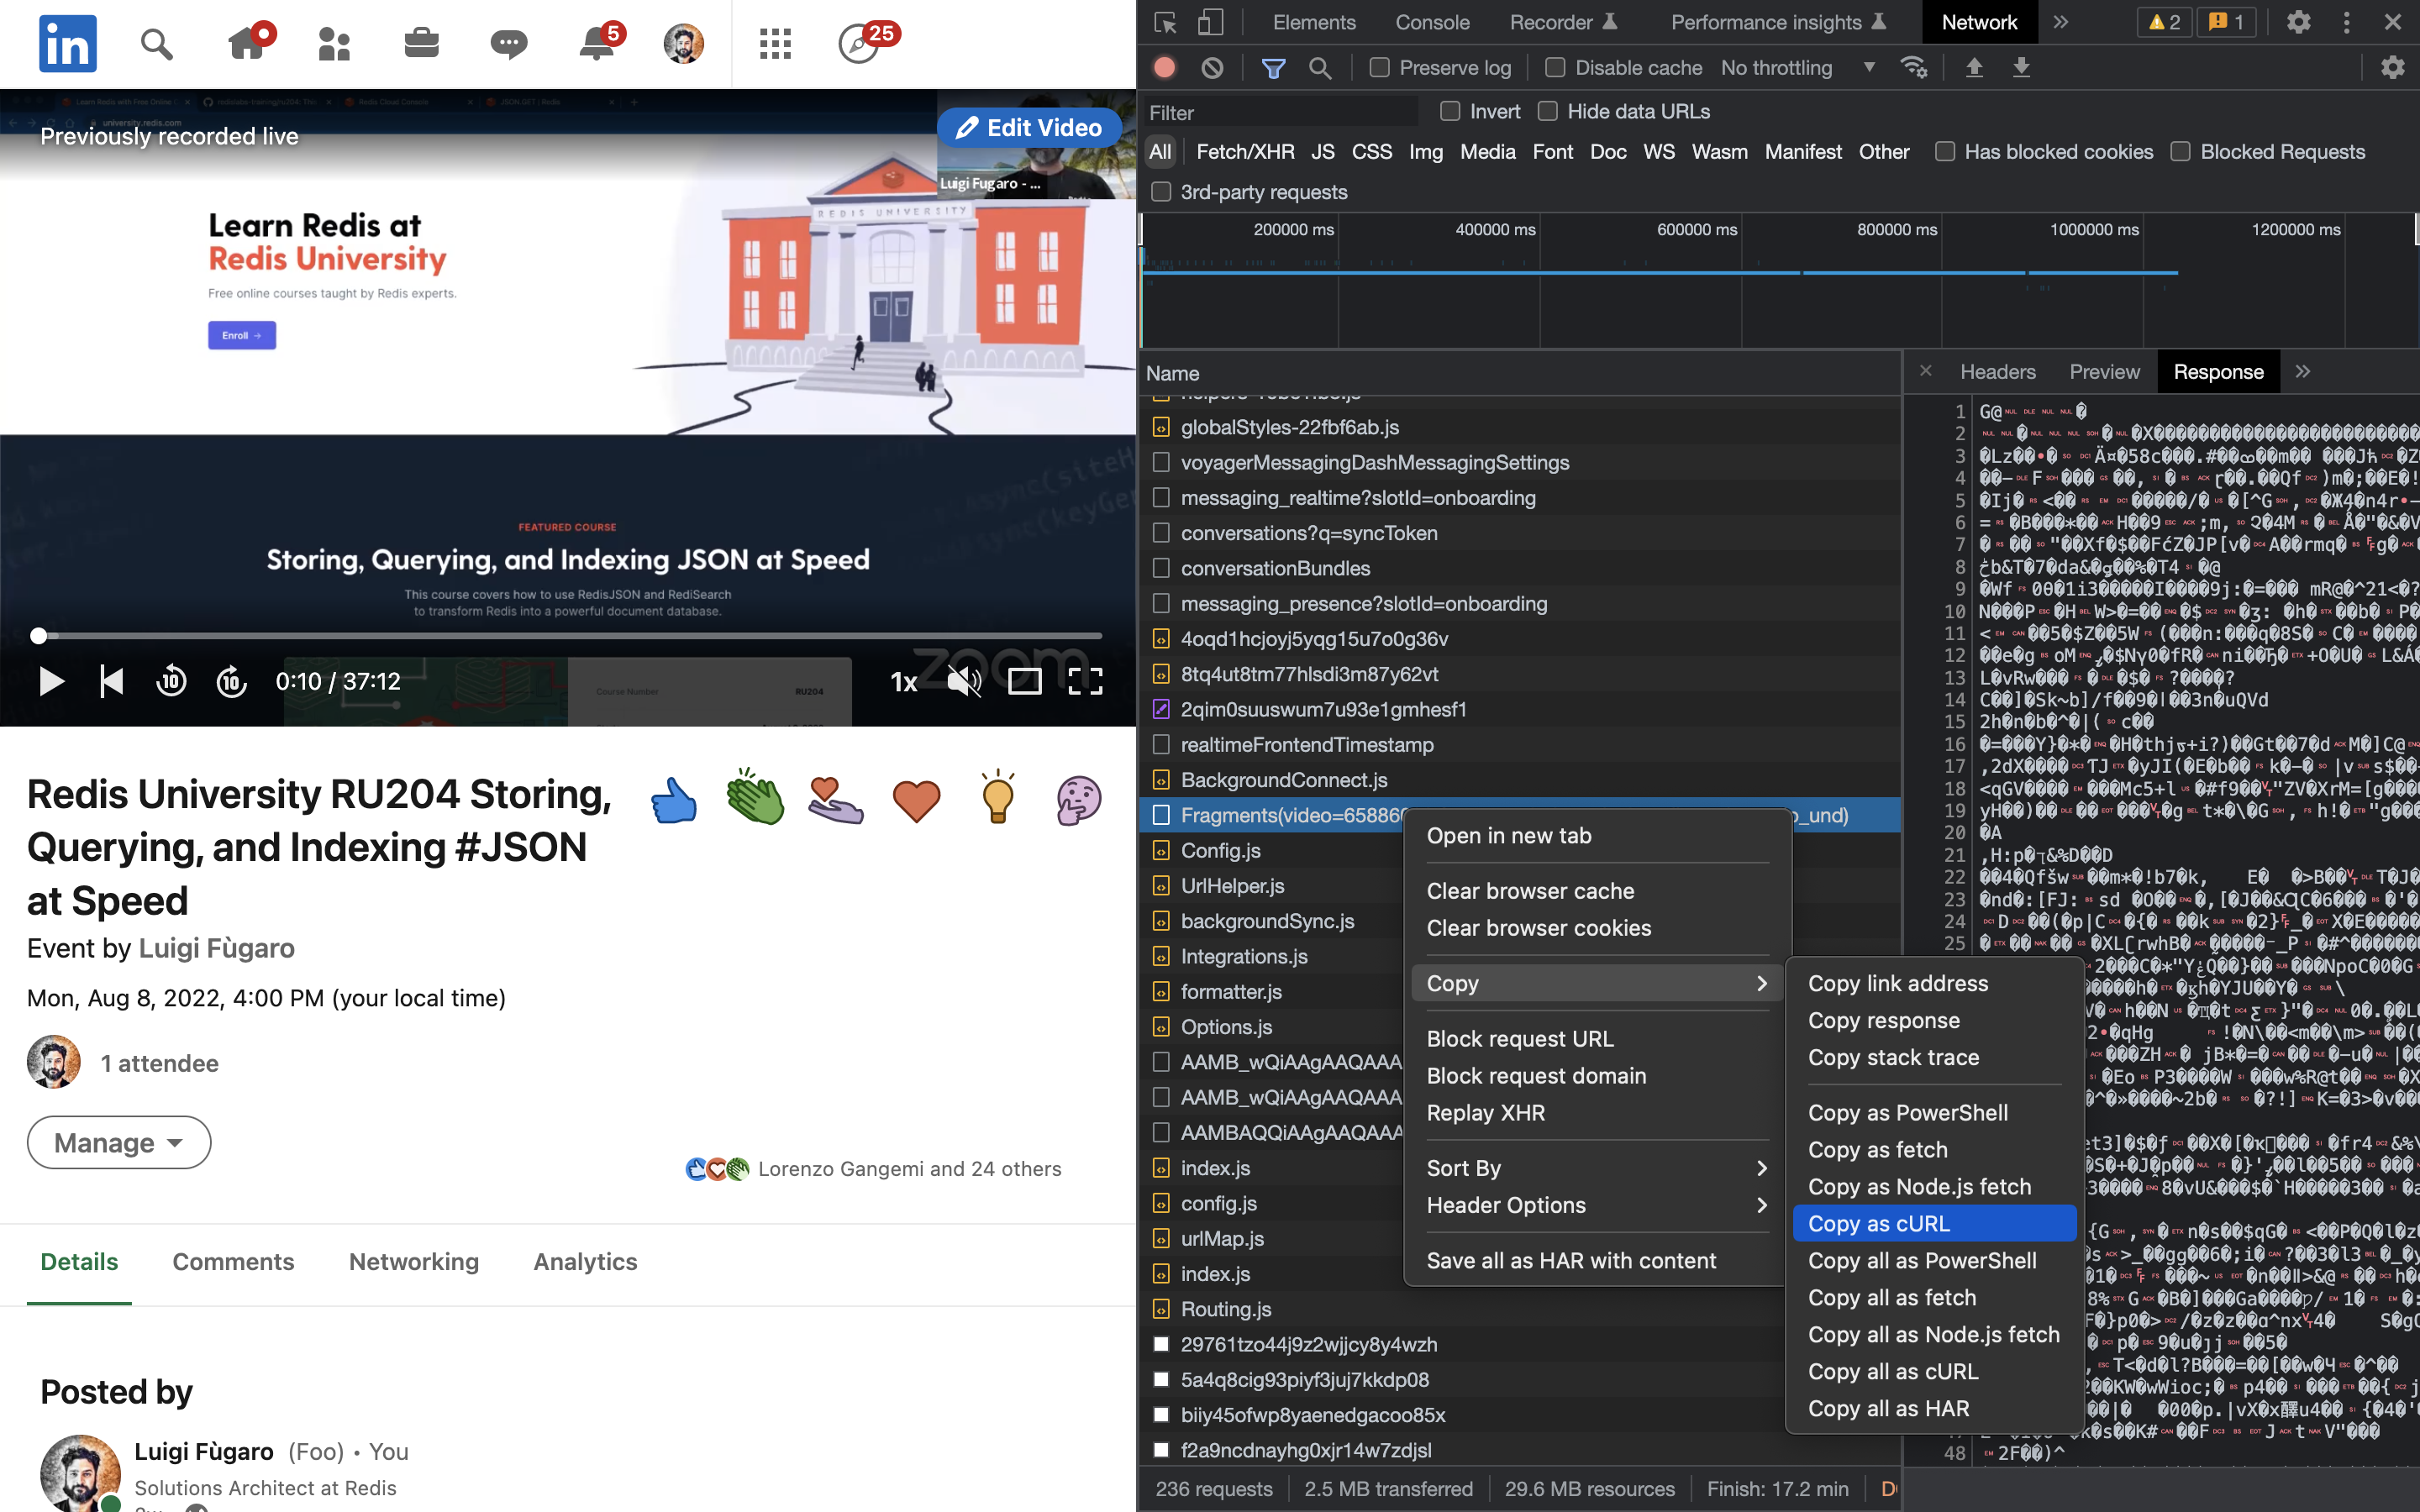
Task: React with the Insightful lightbulb icon
Action: pos(997,797)
